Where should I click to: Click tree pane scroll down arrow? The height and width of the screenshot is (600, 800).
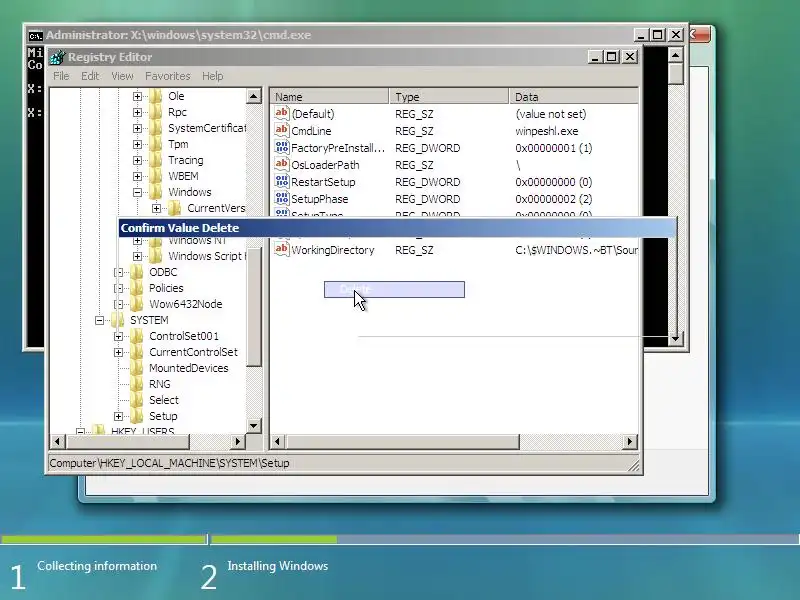254,426
